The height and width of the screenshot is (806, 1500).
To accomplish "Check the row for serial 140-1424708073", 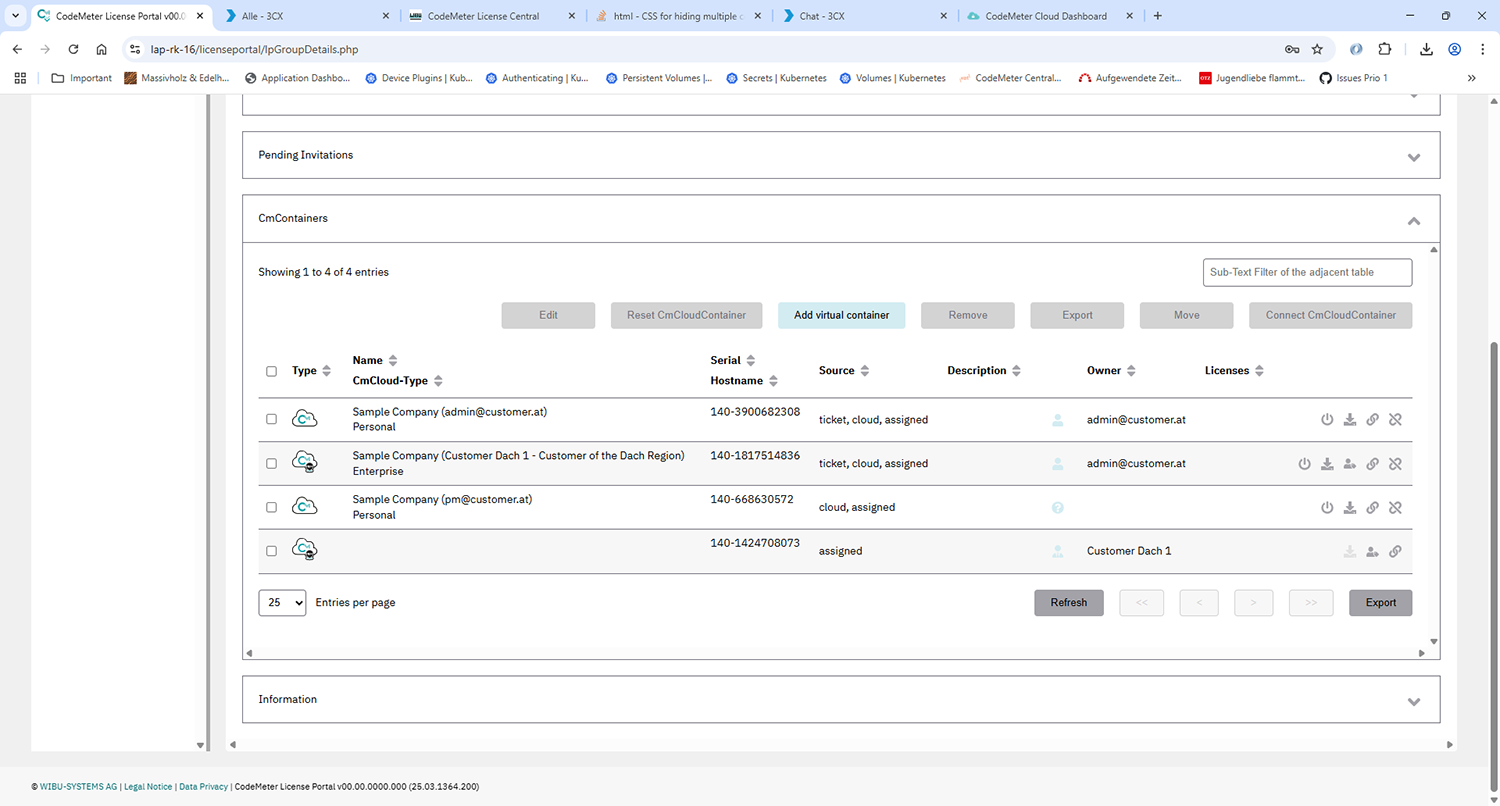I will 271,551.
